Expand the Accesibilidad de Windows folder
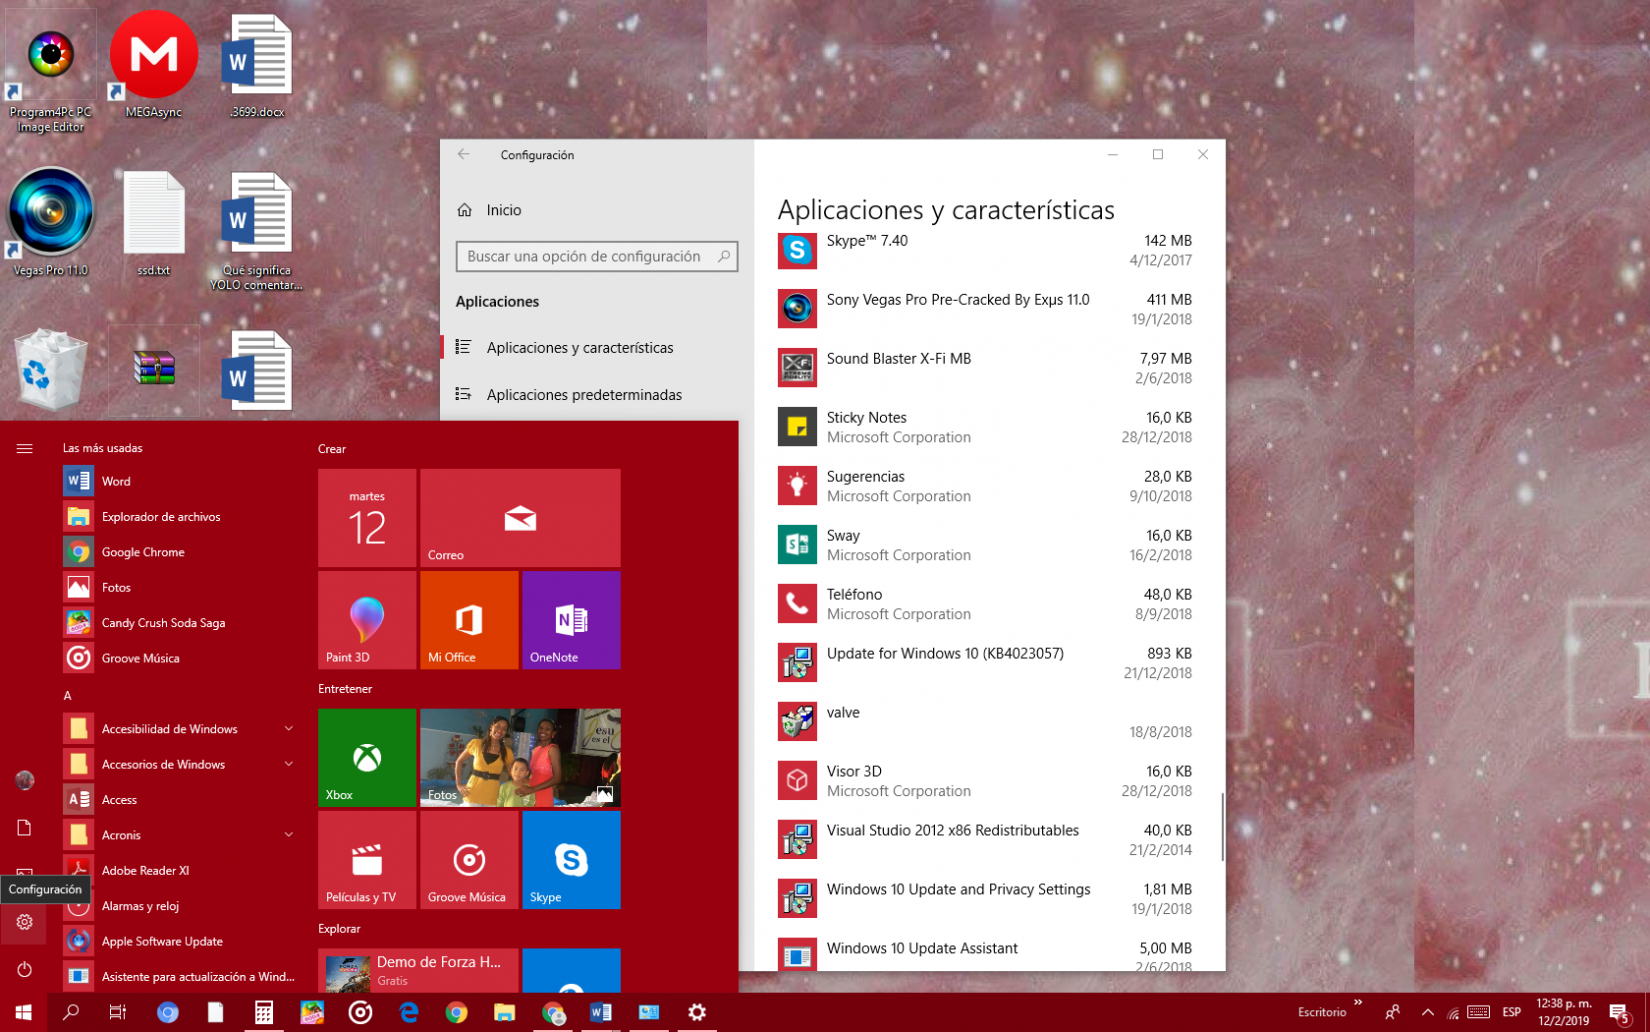 coord(180,729)
